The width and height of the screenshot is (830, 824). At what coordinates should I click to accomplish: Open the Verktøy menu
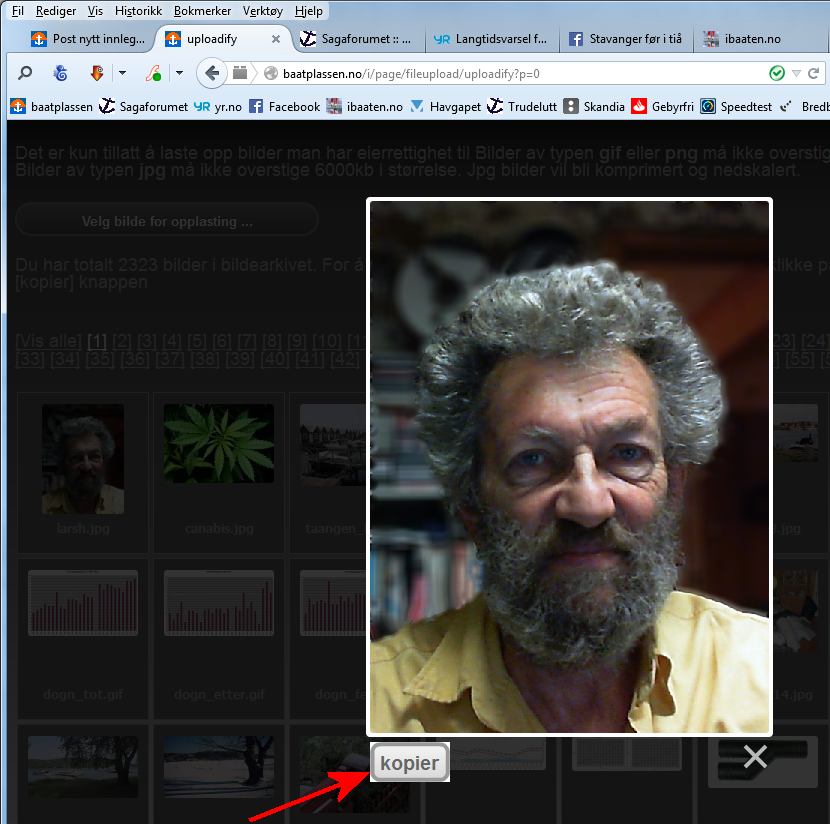[x=263, y=11]
